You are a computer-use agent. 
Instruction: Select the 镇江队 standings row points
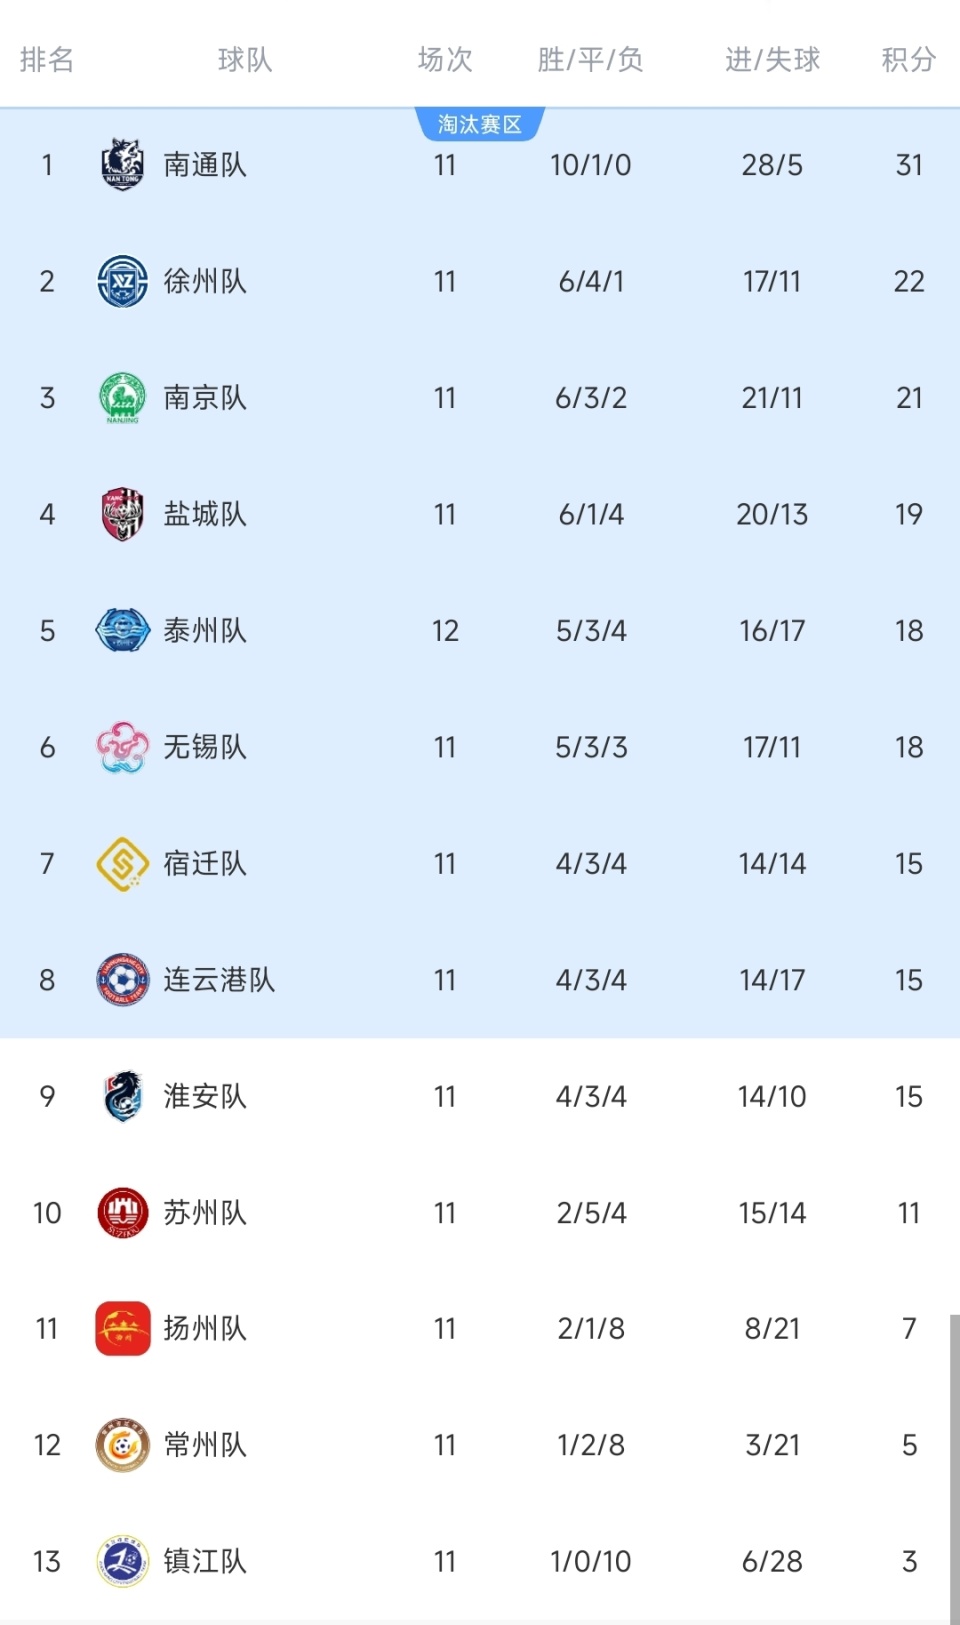pyautogui.click(x=909, y=1561)
